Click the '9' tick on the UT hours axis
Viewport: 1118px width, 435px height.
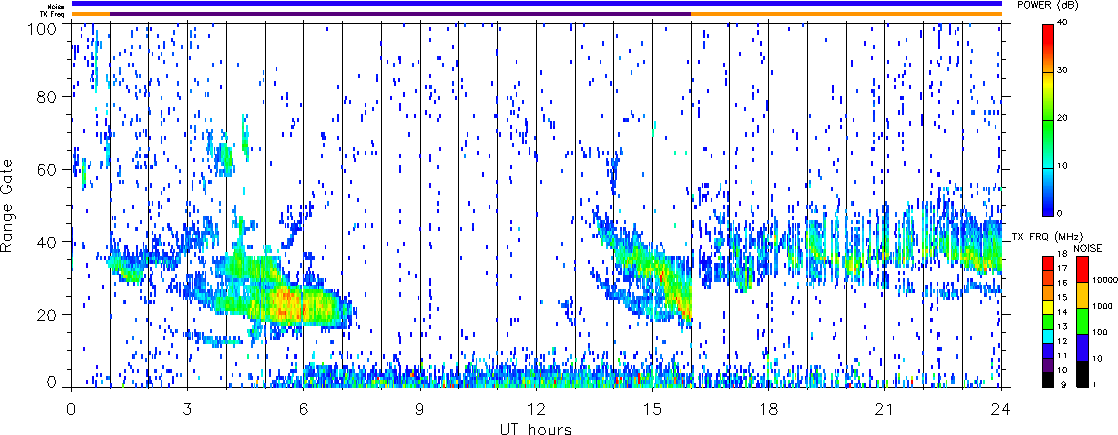click(420, 408)
